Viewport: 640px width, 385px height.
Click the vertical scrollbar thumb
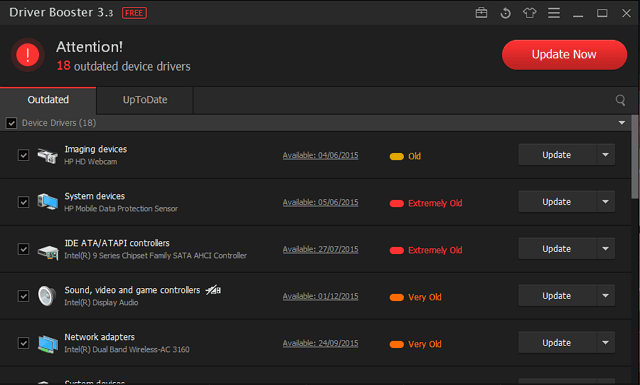coord(635,157)
